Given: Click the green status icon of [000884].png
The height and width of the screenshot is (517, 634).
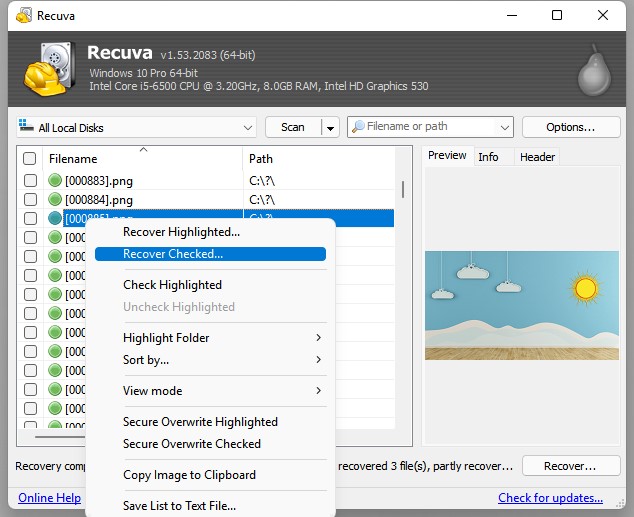Looking at the screenshot, I should tap(55, 200).
